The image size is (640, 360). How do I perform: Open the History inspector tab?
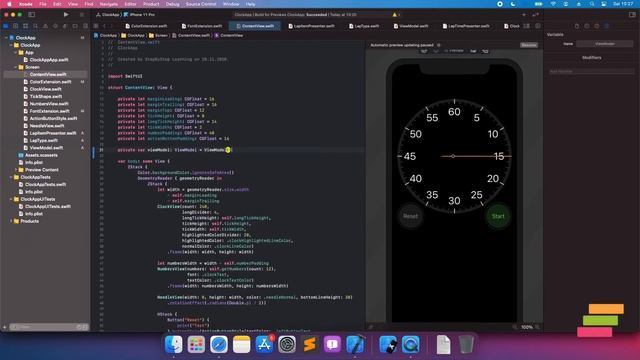587,26
